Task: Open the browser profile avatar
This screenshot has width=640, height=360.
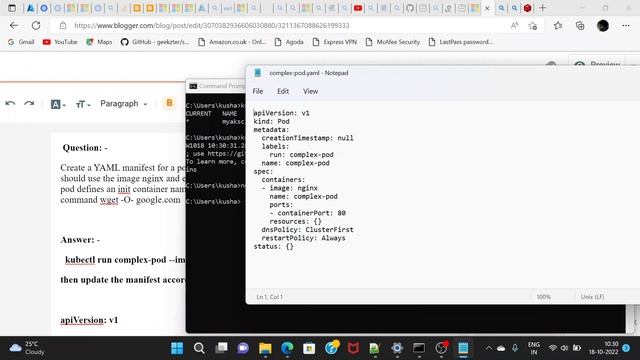Action: pyautogui.click(x=603, y=26)
